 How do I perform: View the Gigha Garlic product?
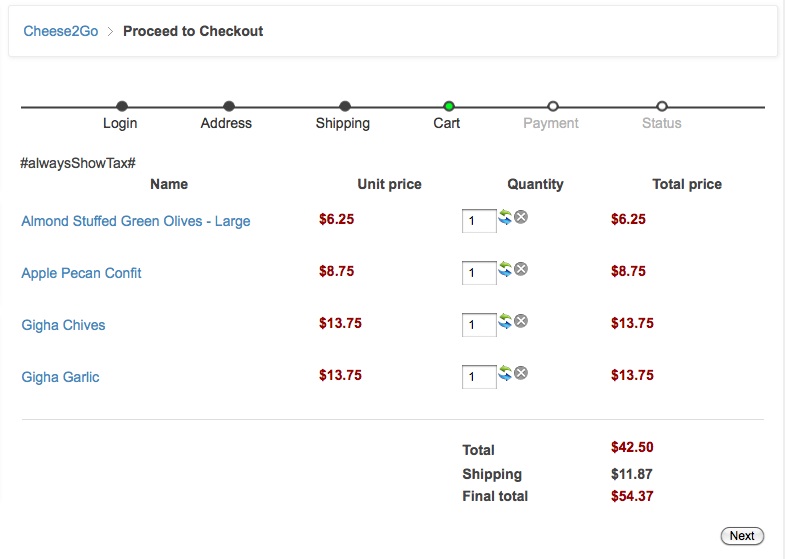60,377
